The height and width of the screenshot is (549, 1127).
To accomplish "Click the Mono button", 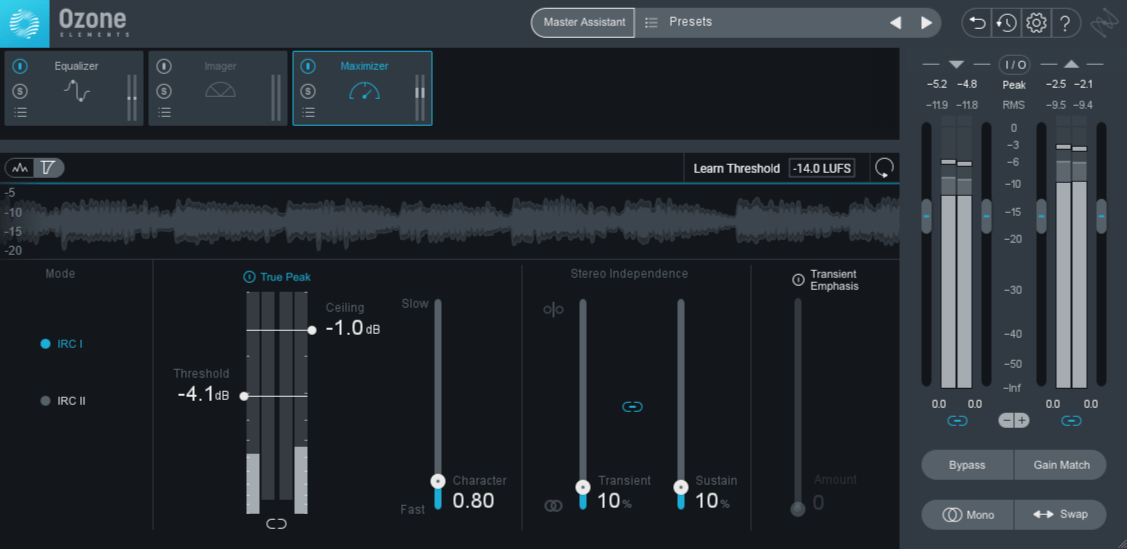I will [x=967, y=515].
